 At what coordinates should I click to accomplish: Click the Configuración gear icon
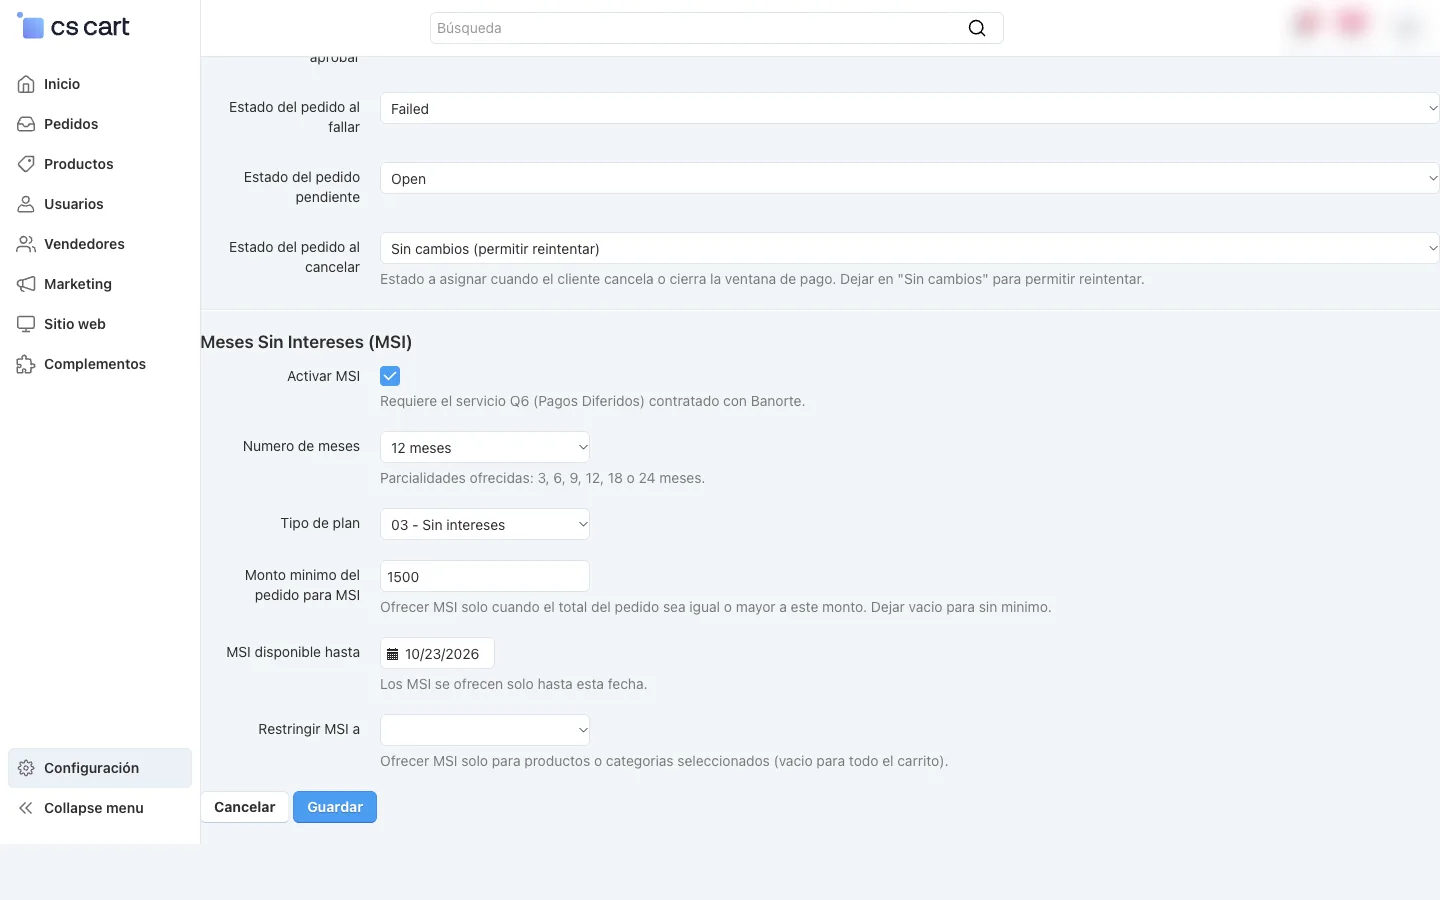coord(26,768)
